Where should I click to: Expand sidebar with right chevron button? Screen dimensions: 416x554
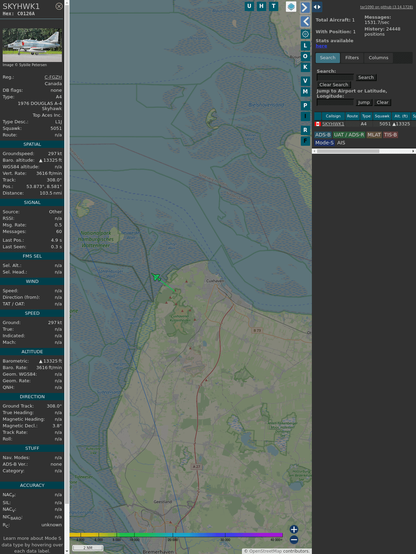[x=305, y=7]
